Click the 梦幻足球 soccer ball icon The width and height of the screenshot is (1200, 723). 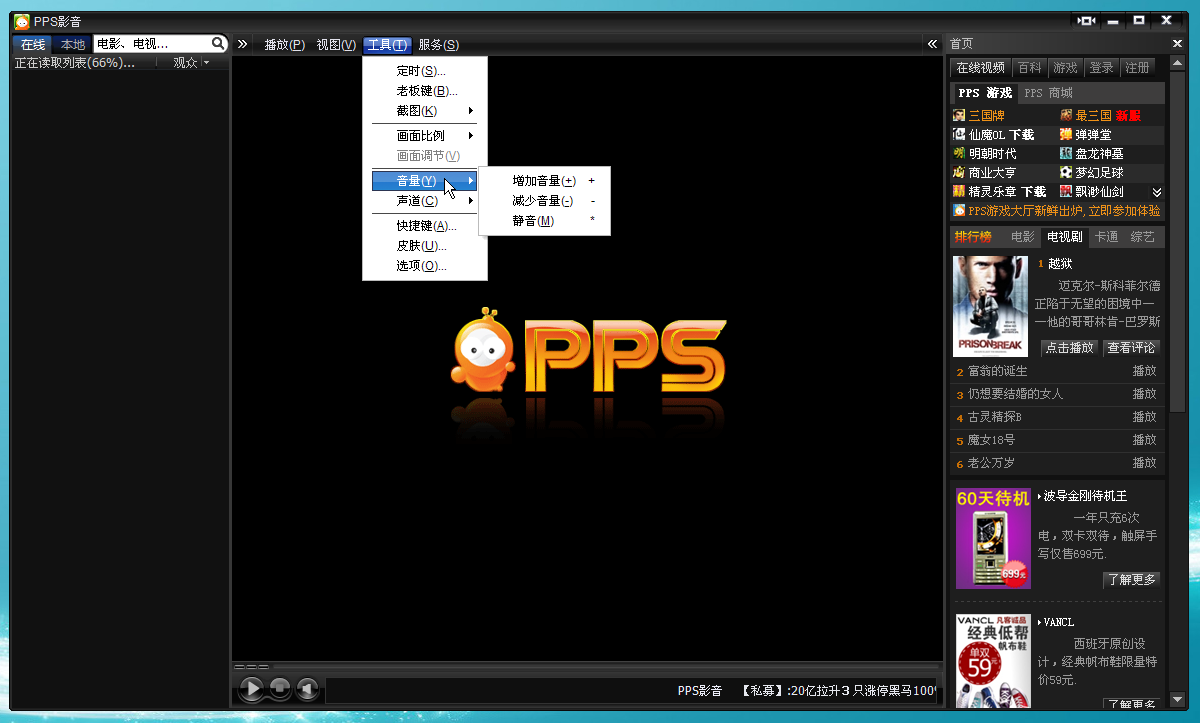(x=1066, y=172)
